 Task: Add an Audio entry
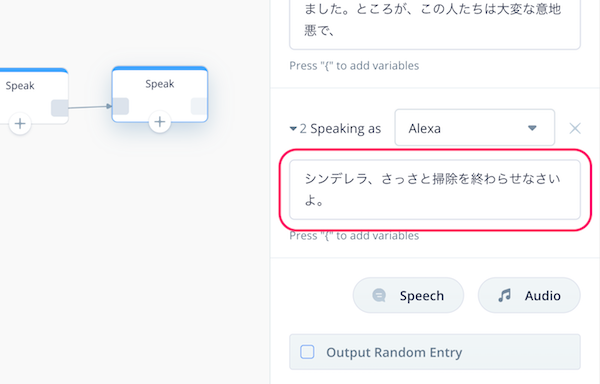coord(529,295)
